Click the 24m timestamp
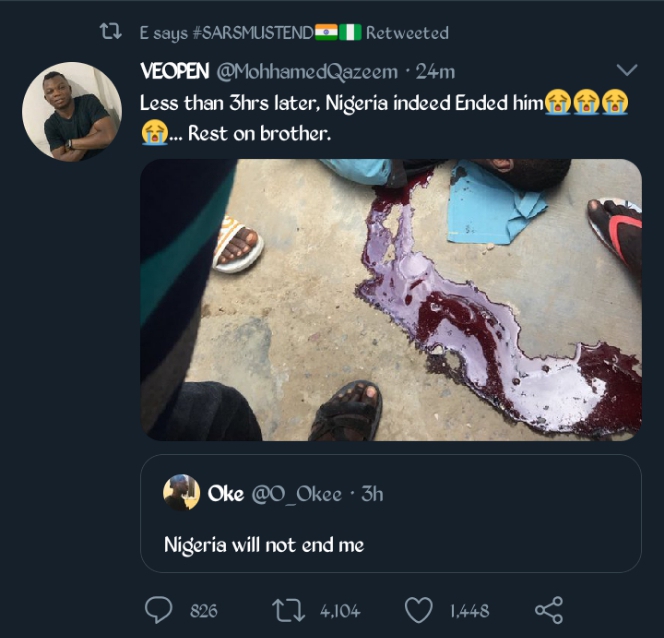The width and height of the screenshot is (664, 638). 435,72
